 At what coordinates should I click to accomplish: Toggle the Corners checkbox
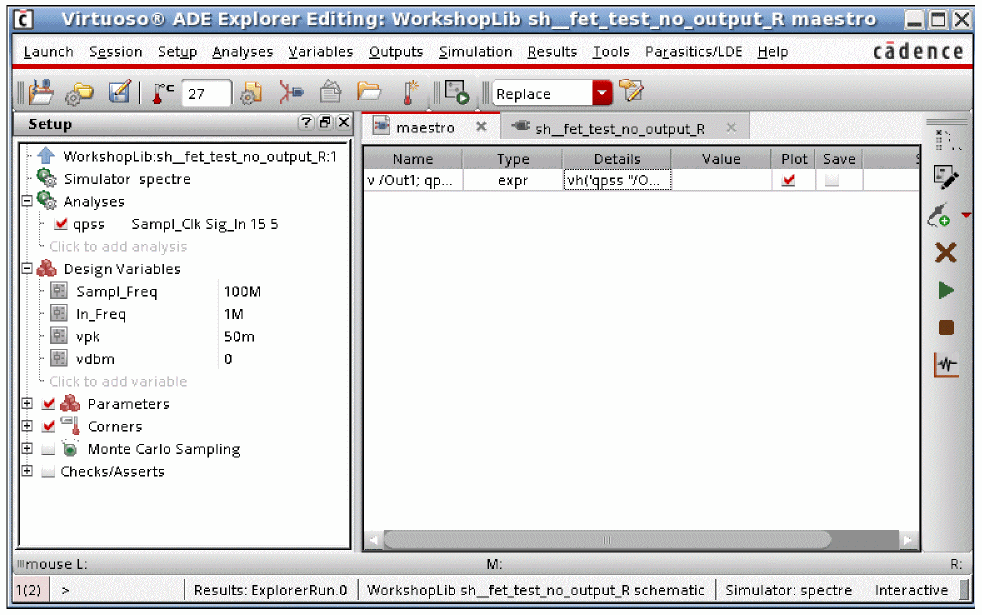48,426
